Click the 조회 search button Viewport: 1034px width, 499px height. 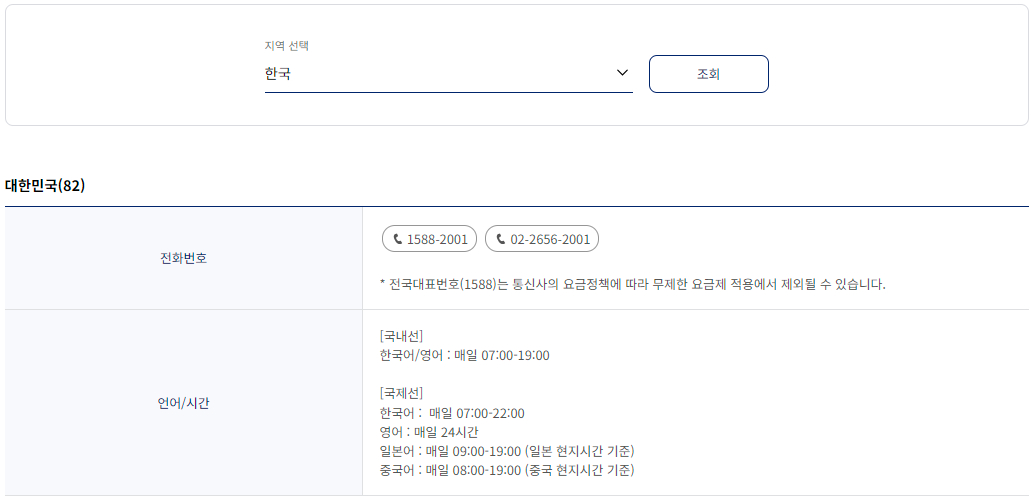click(x=708, y=74)
